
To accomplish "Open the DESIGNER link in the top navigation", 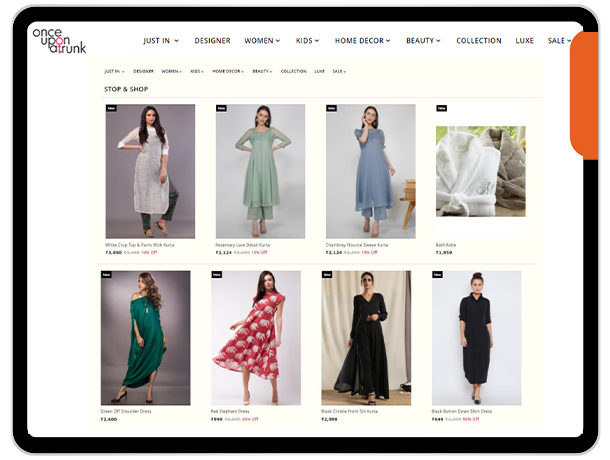I will tap(212, 41).
